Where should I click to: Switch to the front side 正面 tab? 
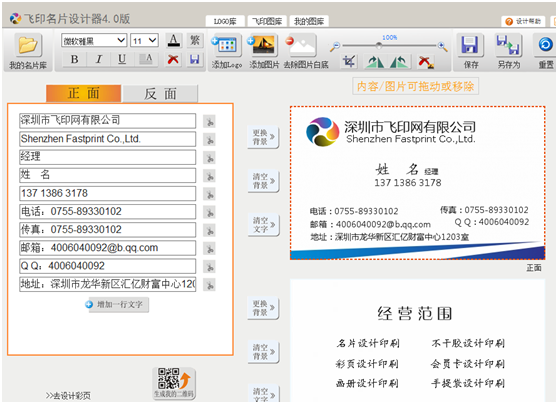(84, 94)
